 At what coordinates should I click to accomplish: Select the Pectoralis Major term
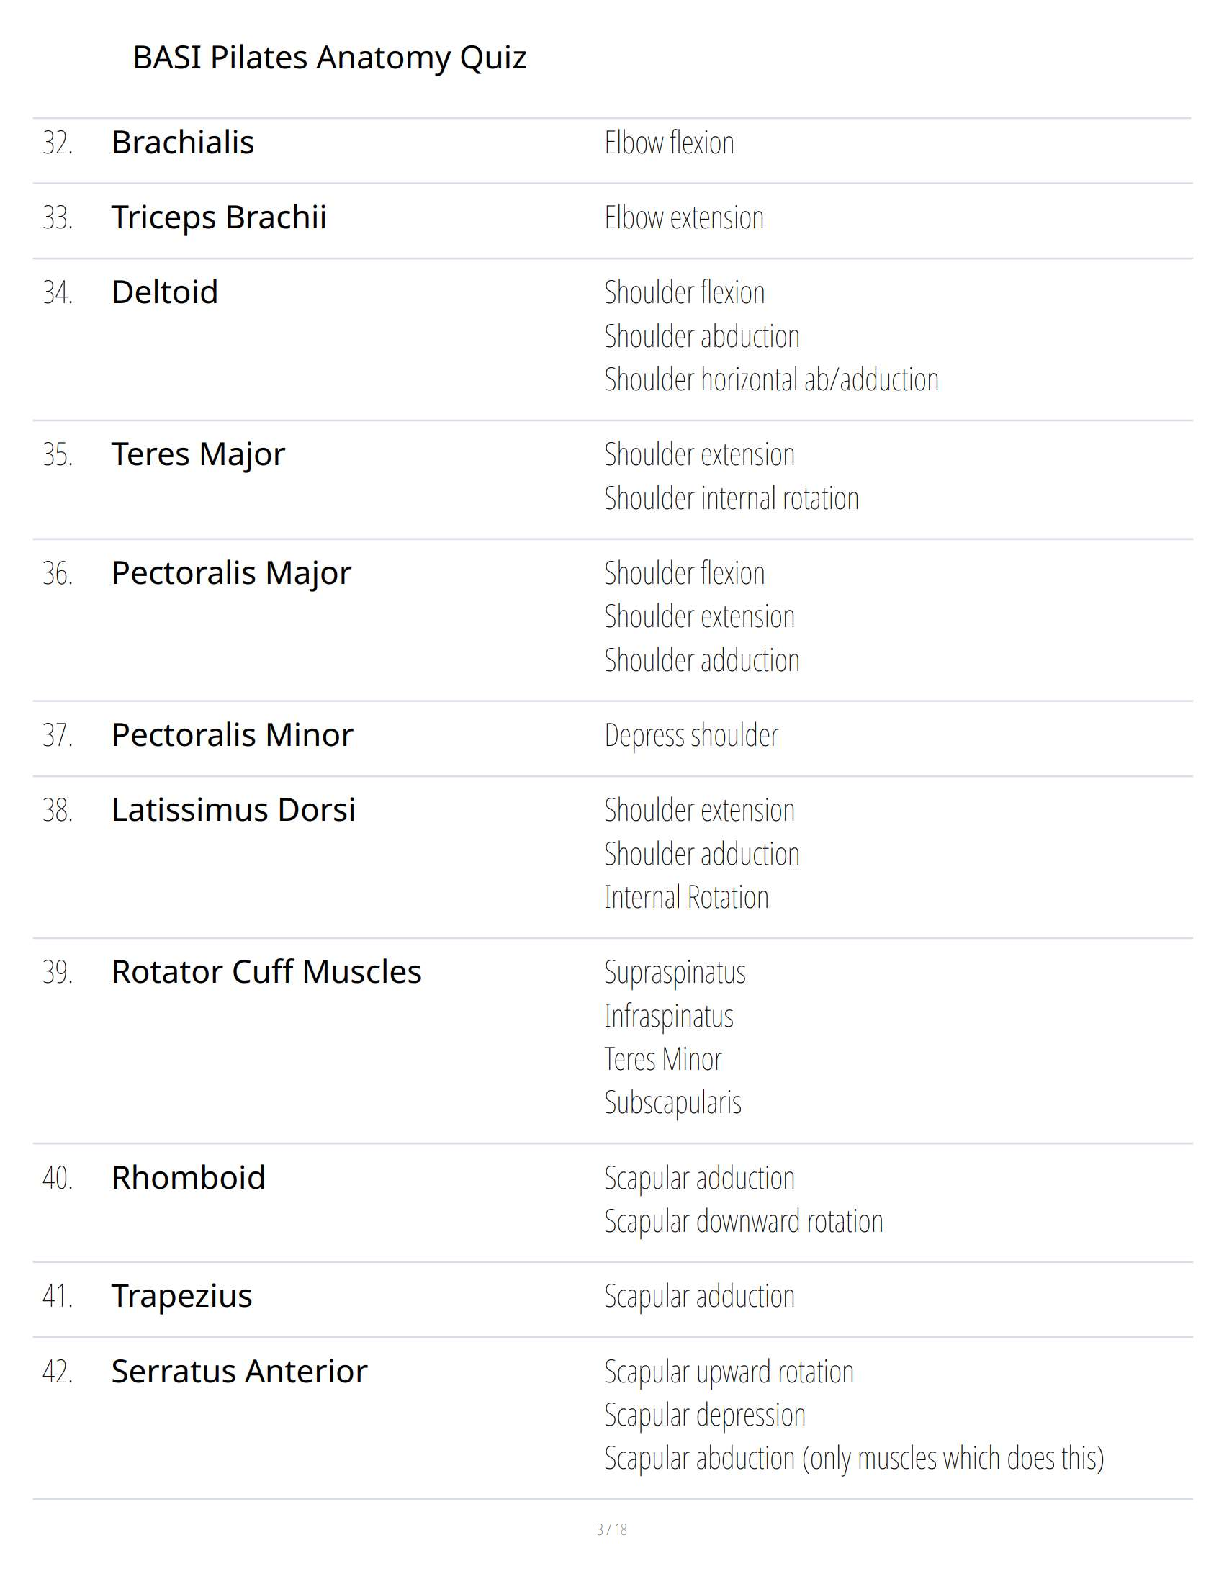(230, 574)
